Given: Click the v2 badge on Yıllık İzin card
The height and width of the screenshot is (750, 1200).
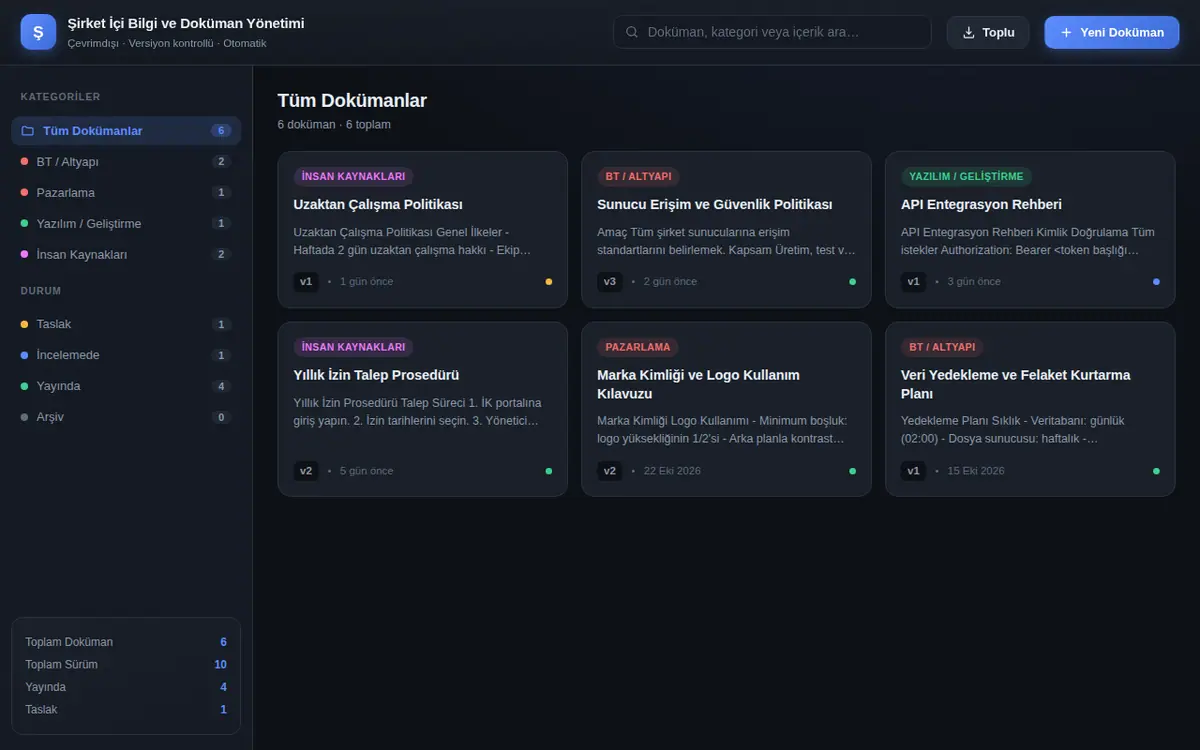Looking at the screenshot, I should [306, 471].
